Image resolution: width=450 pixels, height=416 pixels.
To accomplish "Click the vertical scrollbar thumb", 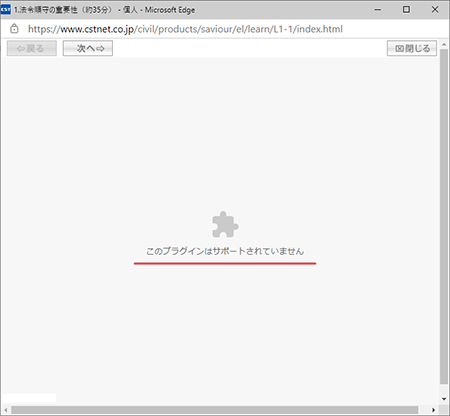I will pyautogui.click(x=444, y=217).
